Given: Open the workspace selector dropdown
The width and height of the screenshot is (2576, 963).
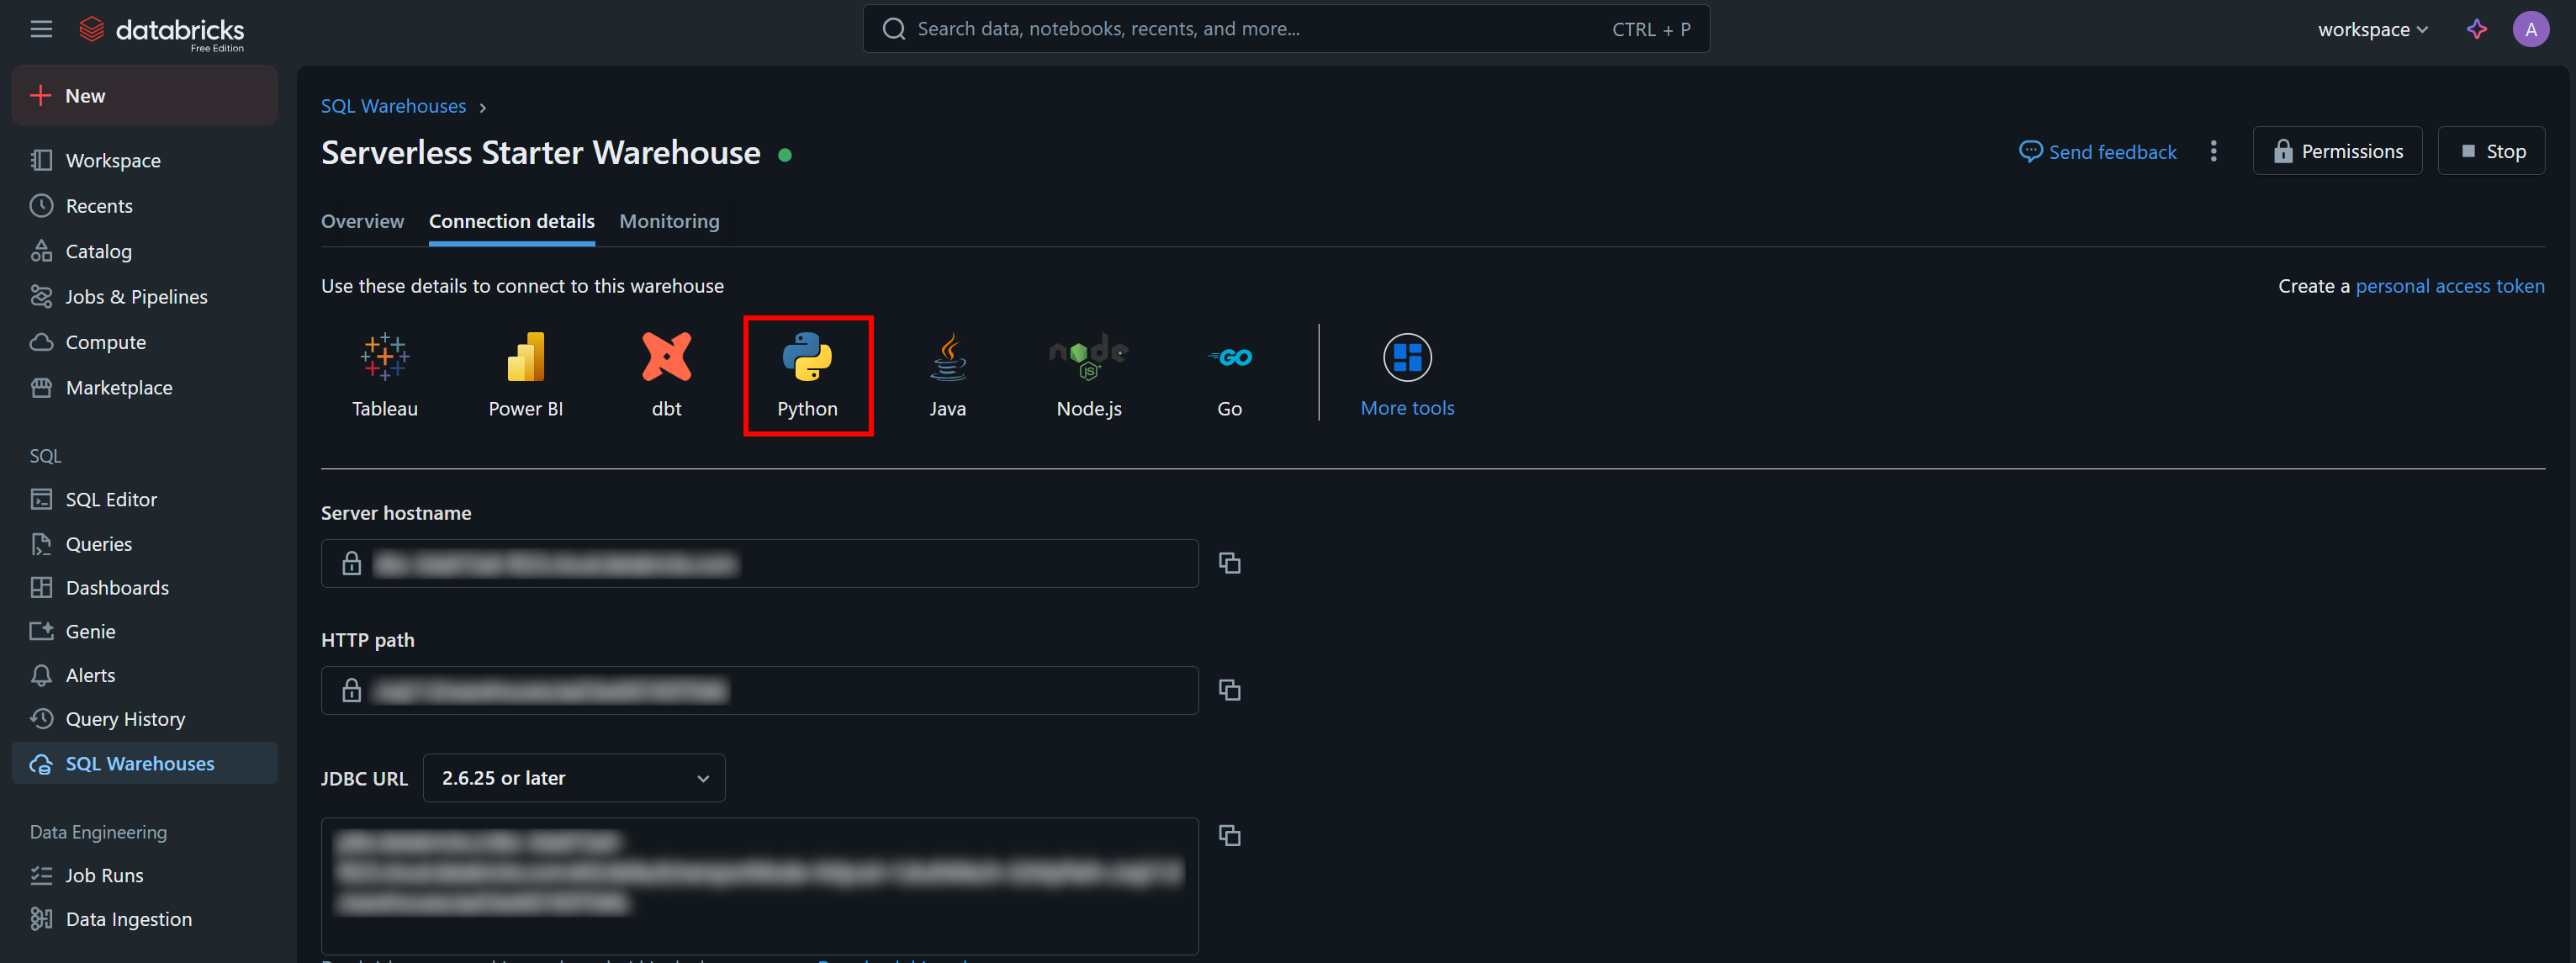Looking at the screenshot, I should [2372, 29].
